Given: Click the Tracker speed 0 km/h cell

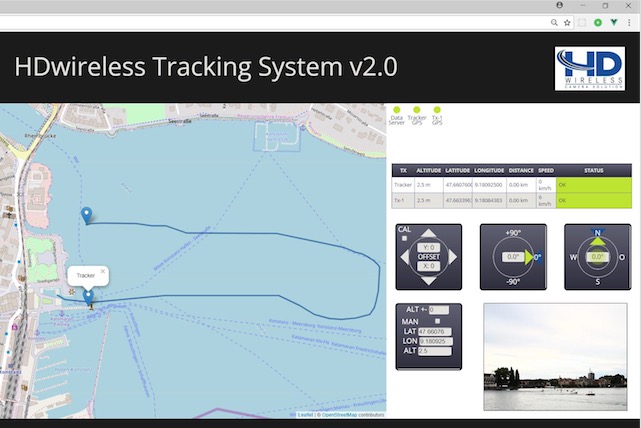Looking at the screenshot, I should [x=546, y=185].
